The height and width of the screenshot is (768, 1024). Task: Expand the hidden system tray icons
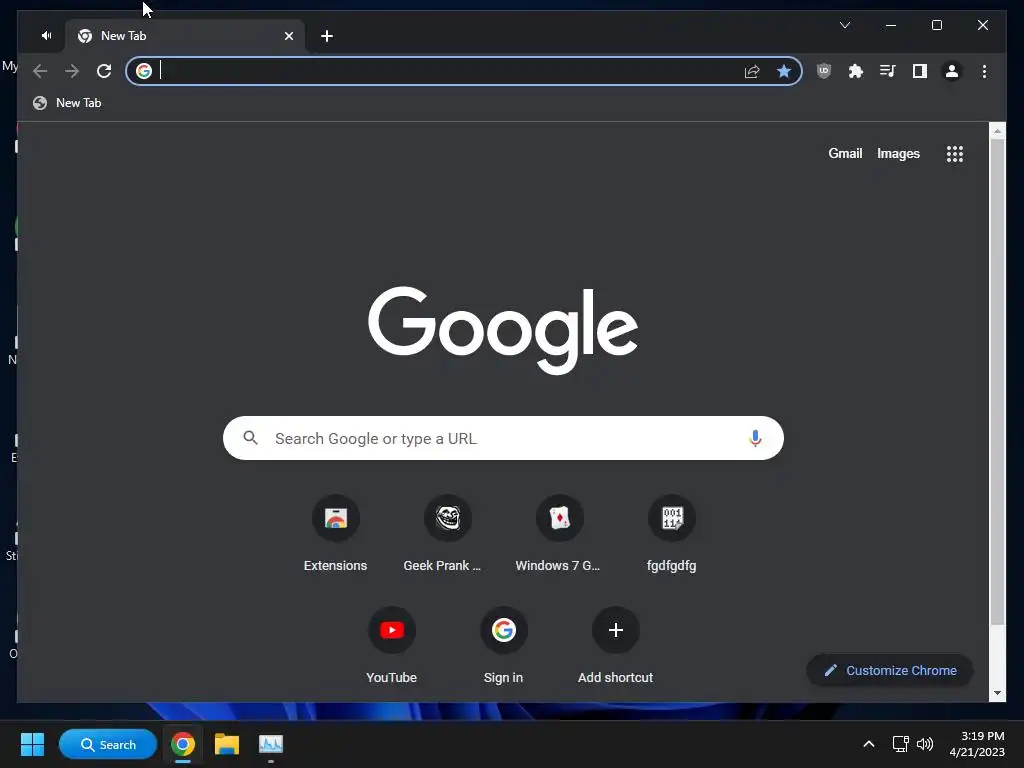(869, 744)
